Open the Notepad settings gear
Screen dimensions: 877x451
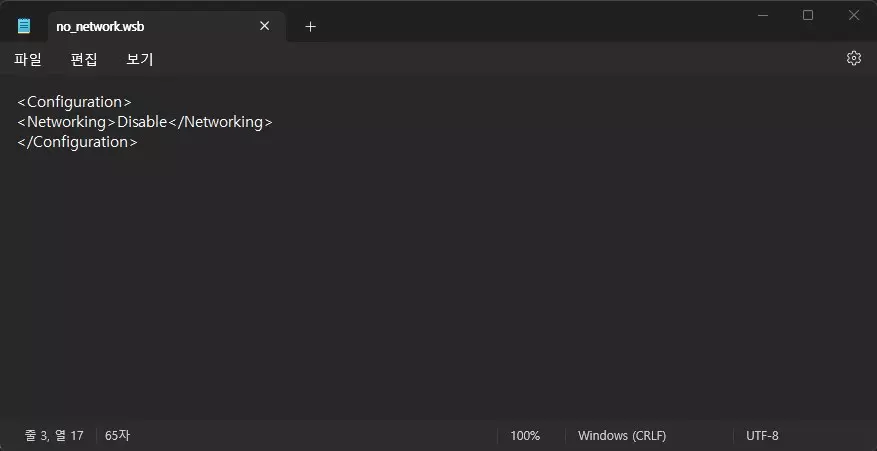[854, 58]
